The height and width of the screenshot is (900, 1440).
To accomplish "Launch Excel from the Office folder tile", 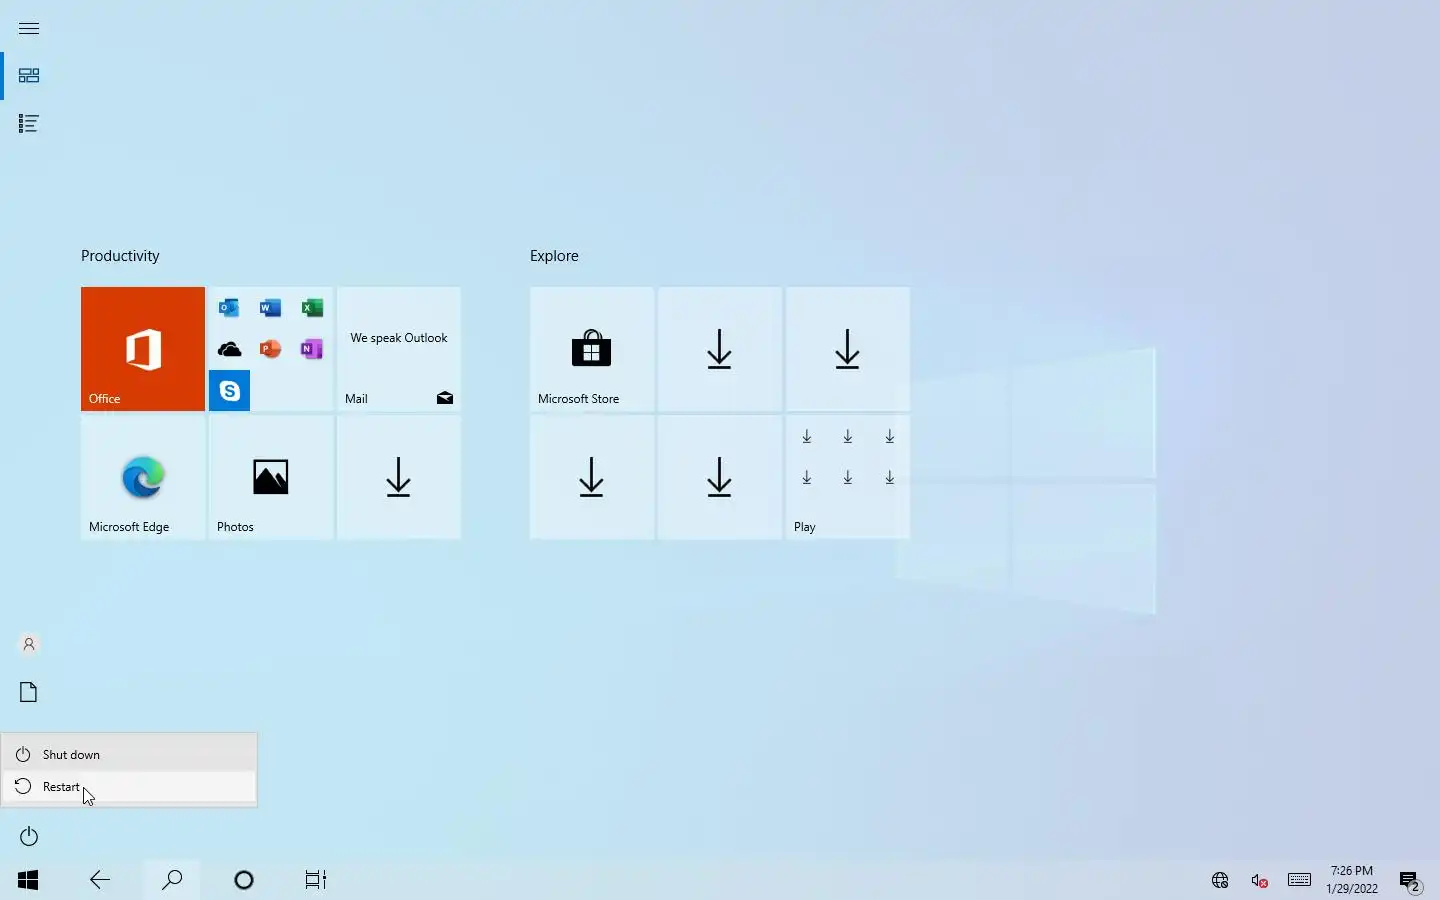I will [x=312, y=308].
